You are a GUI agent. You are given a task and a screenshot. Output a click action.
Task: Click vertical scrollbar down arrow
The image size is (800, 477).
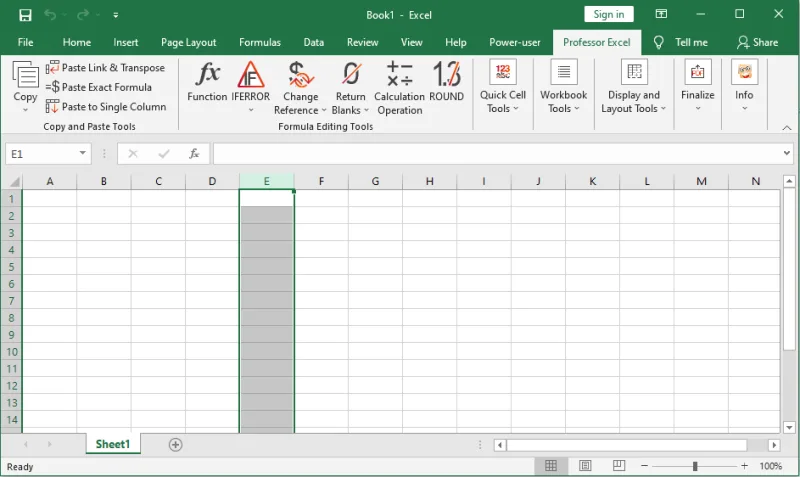point(789,428)
